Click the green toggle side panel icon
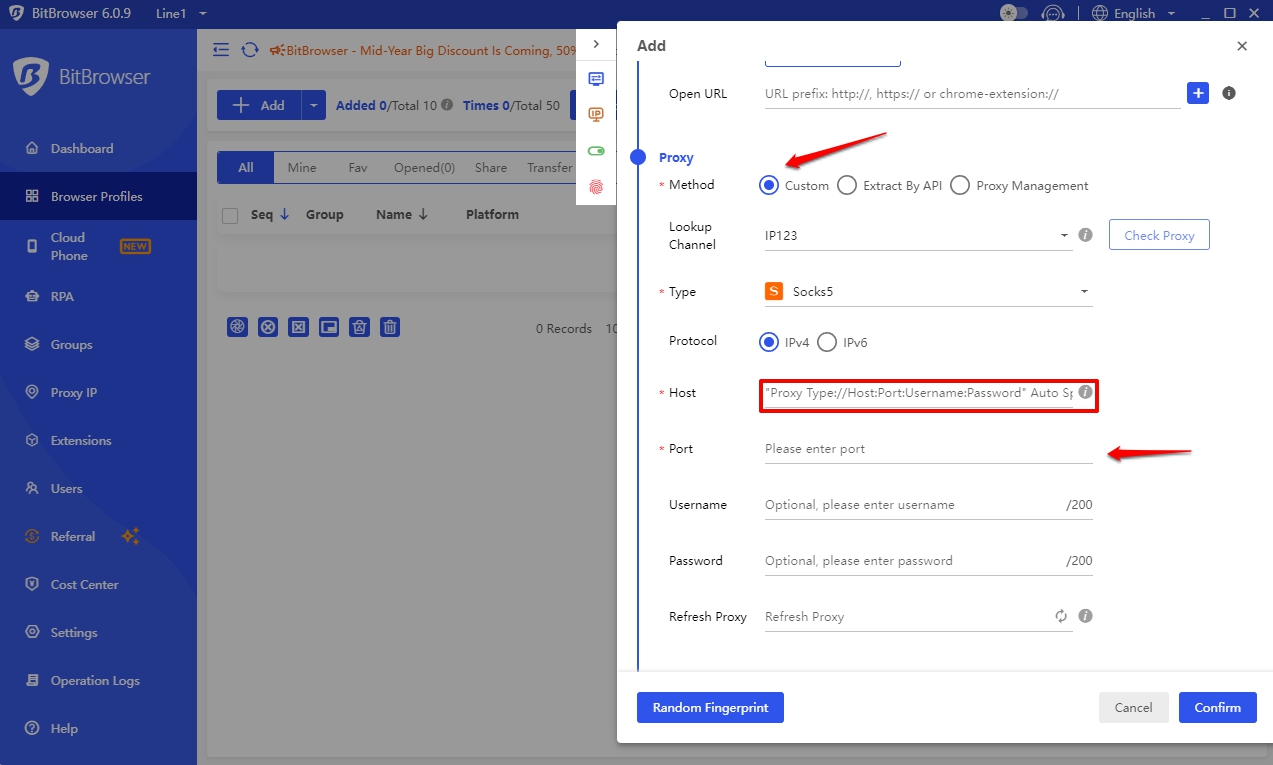This screenshot has height=765, width=1273. 596,151
